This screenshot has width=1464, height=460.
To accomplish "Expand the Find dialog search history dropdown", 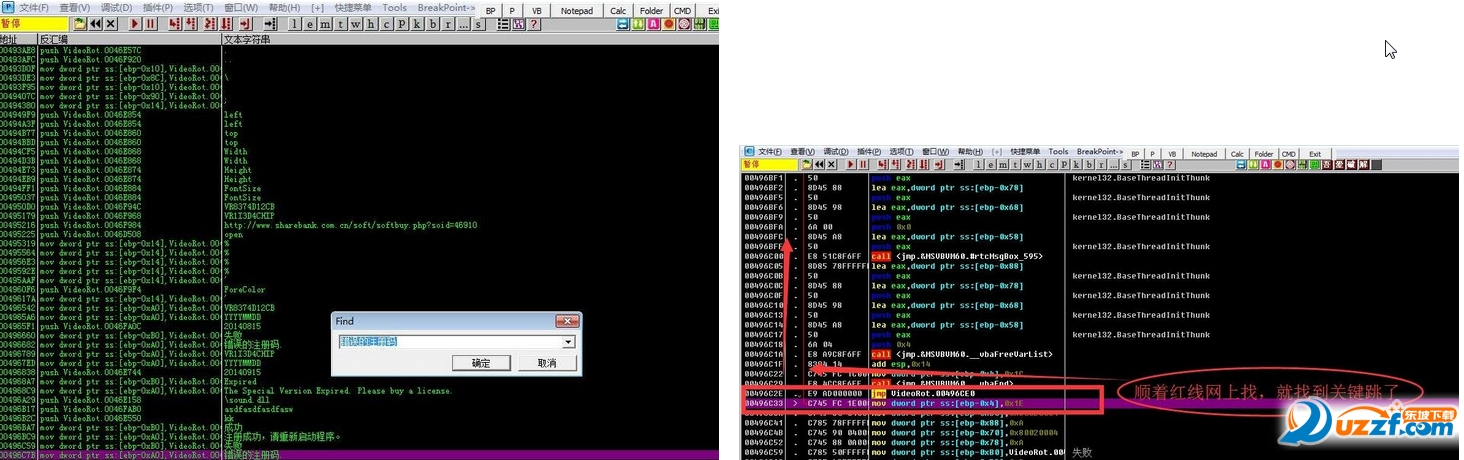I will pos(569,342).
